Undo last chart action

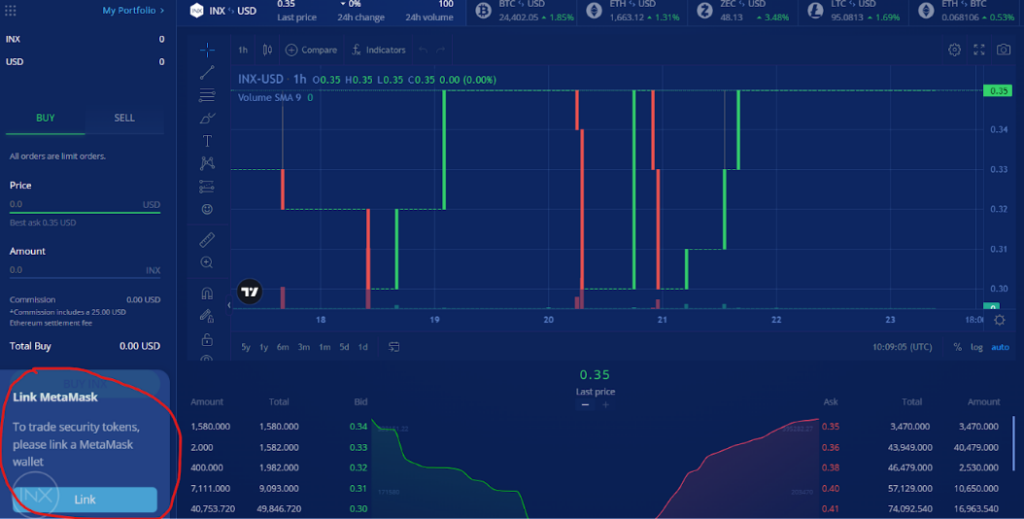pos(423,50)
